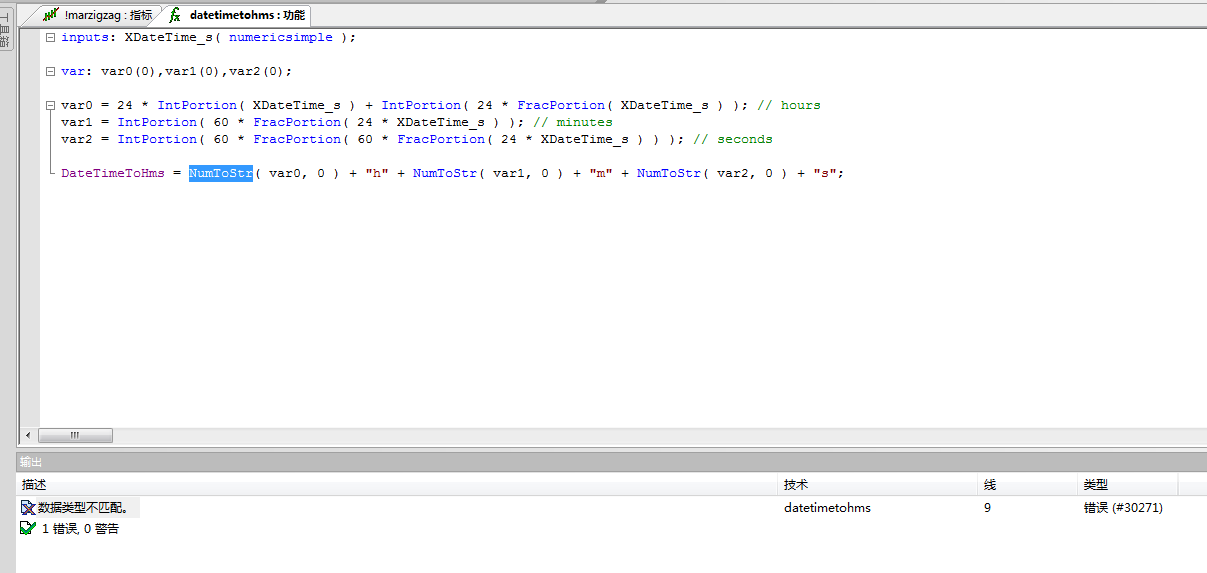The width and height of the screenshot is (1207, 573).
Task: Click the DateTimeToHms identifier in code
Action: tap(113, 173)
